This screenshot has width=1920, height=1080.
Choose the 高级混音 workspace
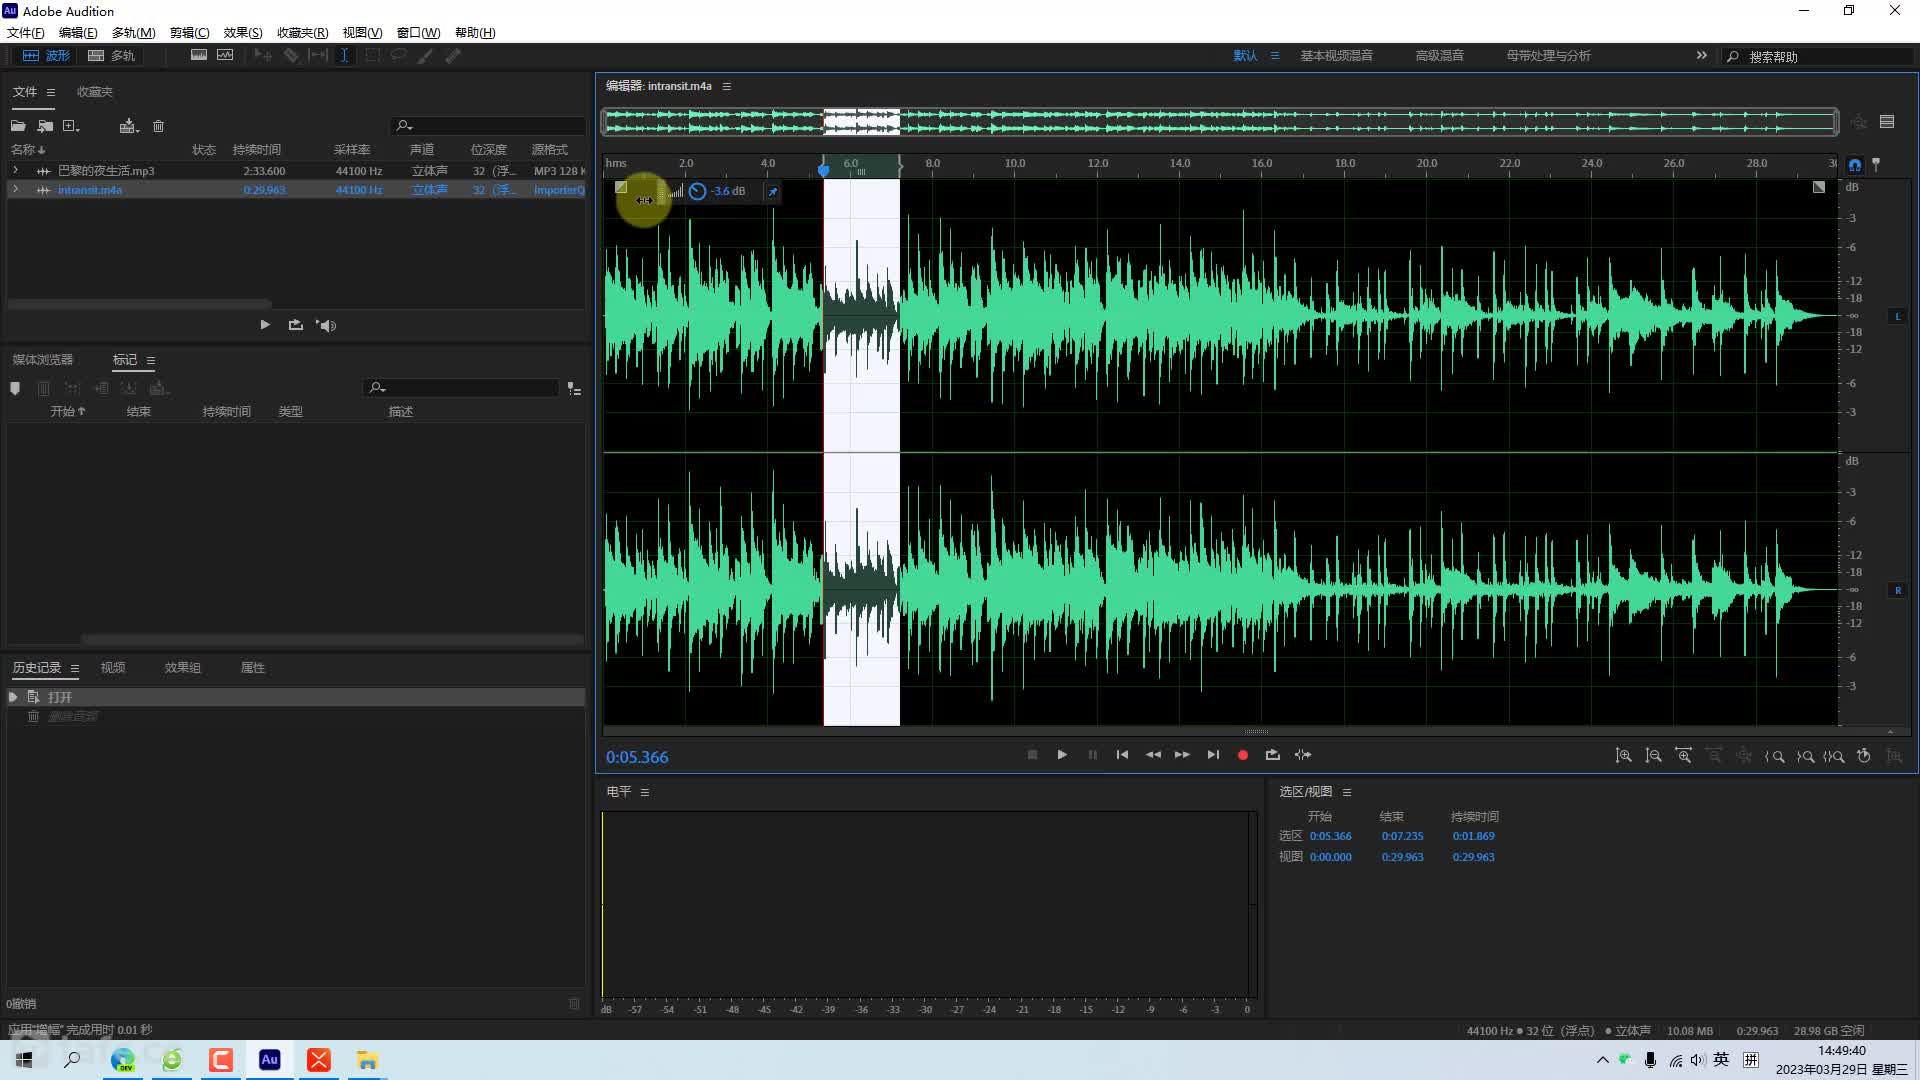[x=1439, y=56]
